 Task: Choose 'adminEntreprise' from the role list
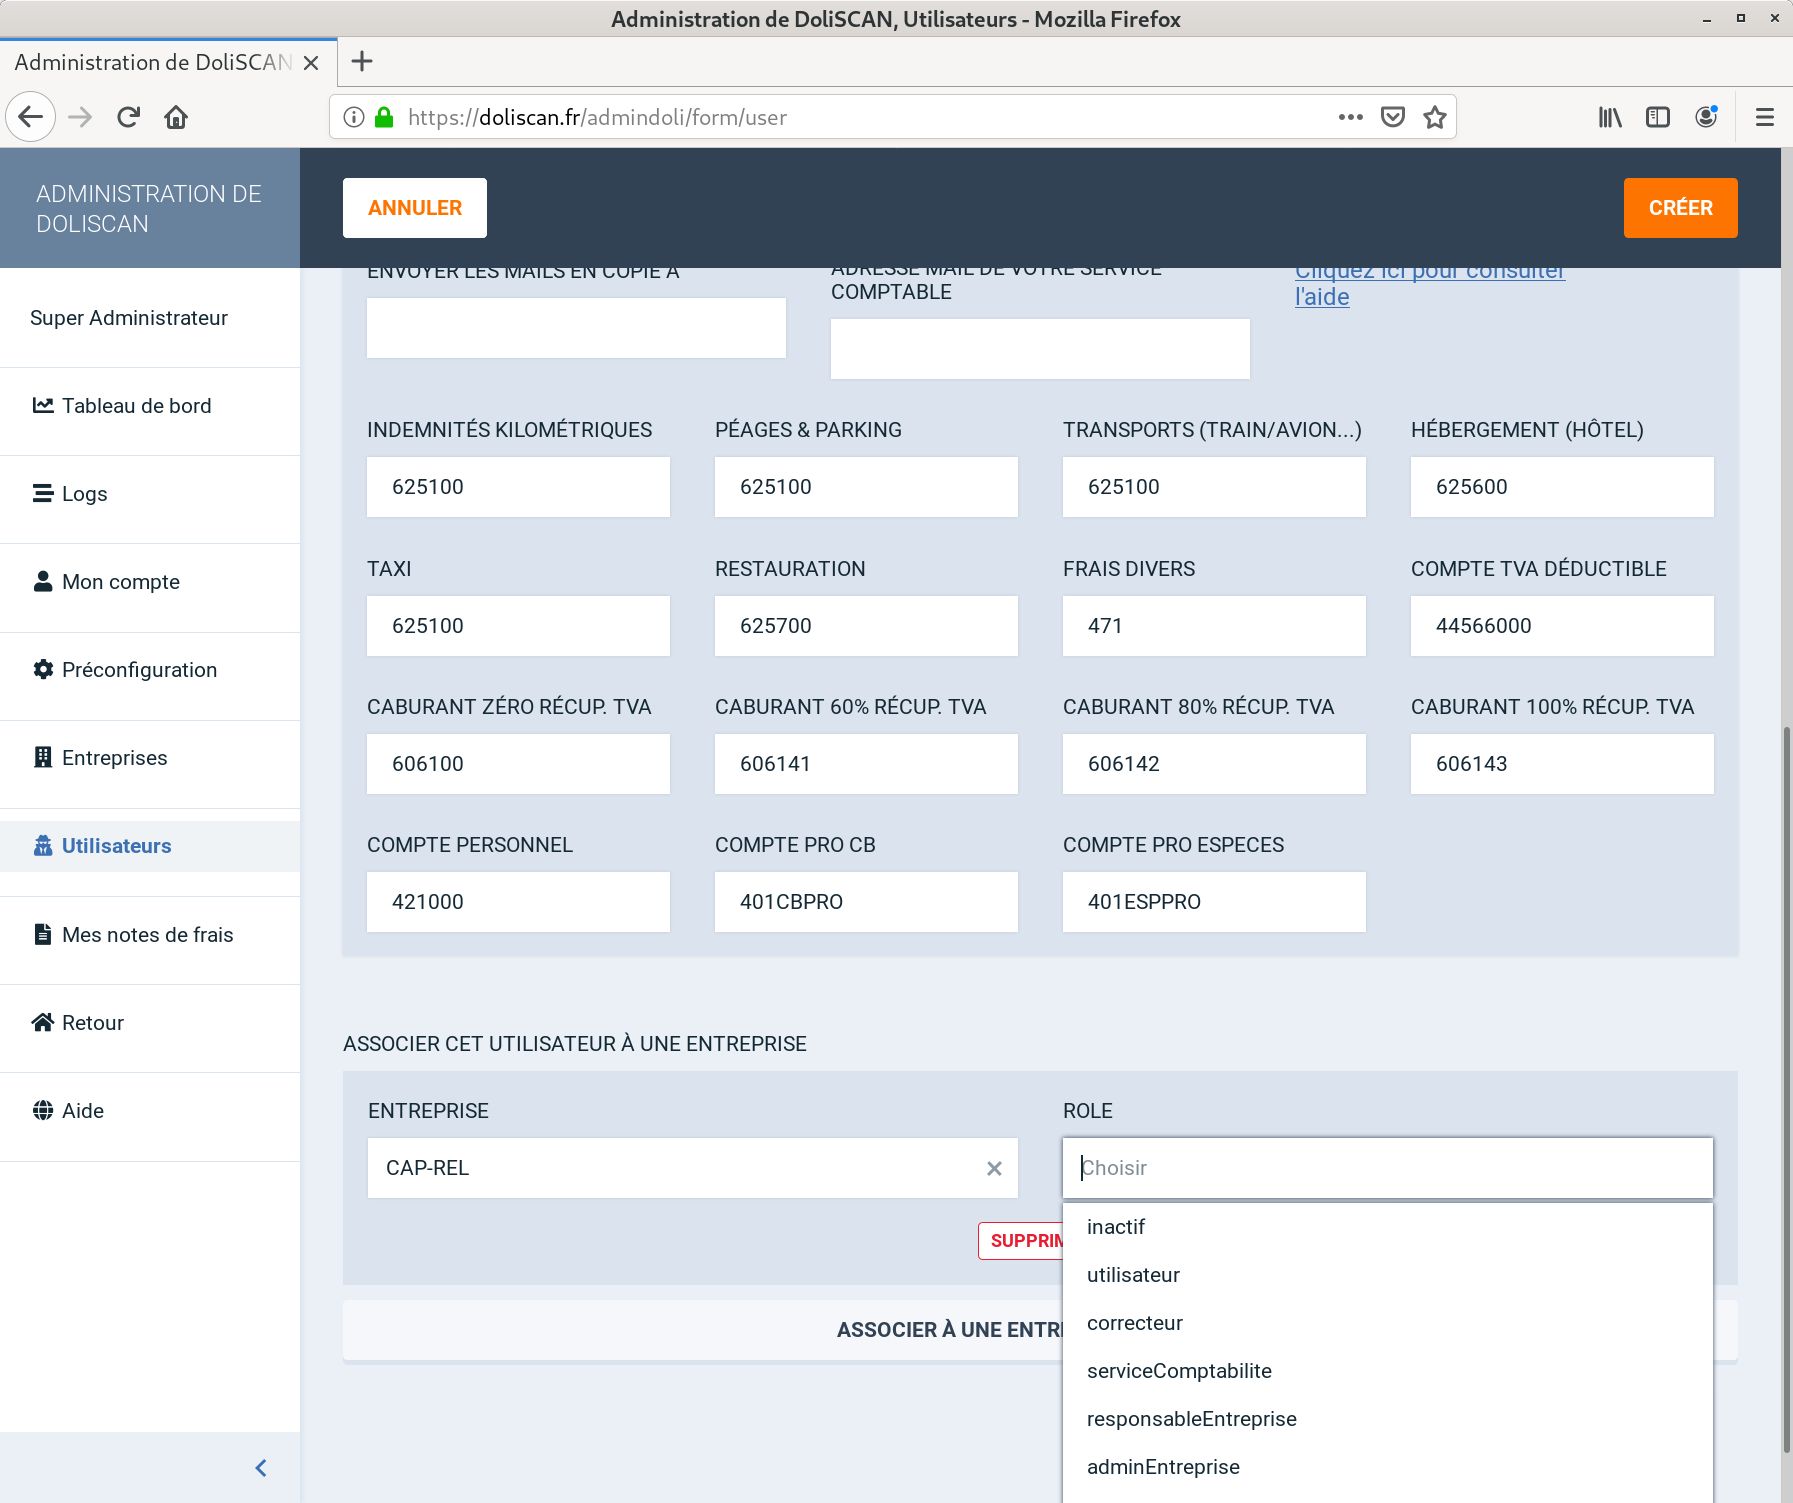coord(1163,1467)
